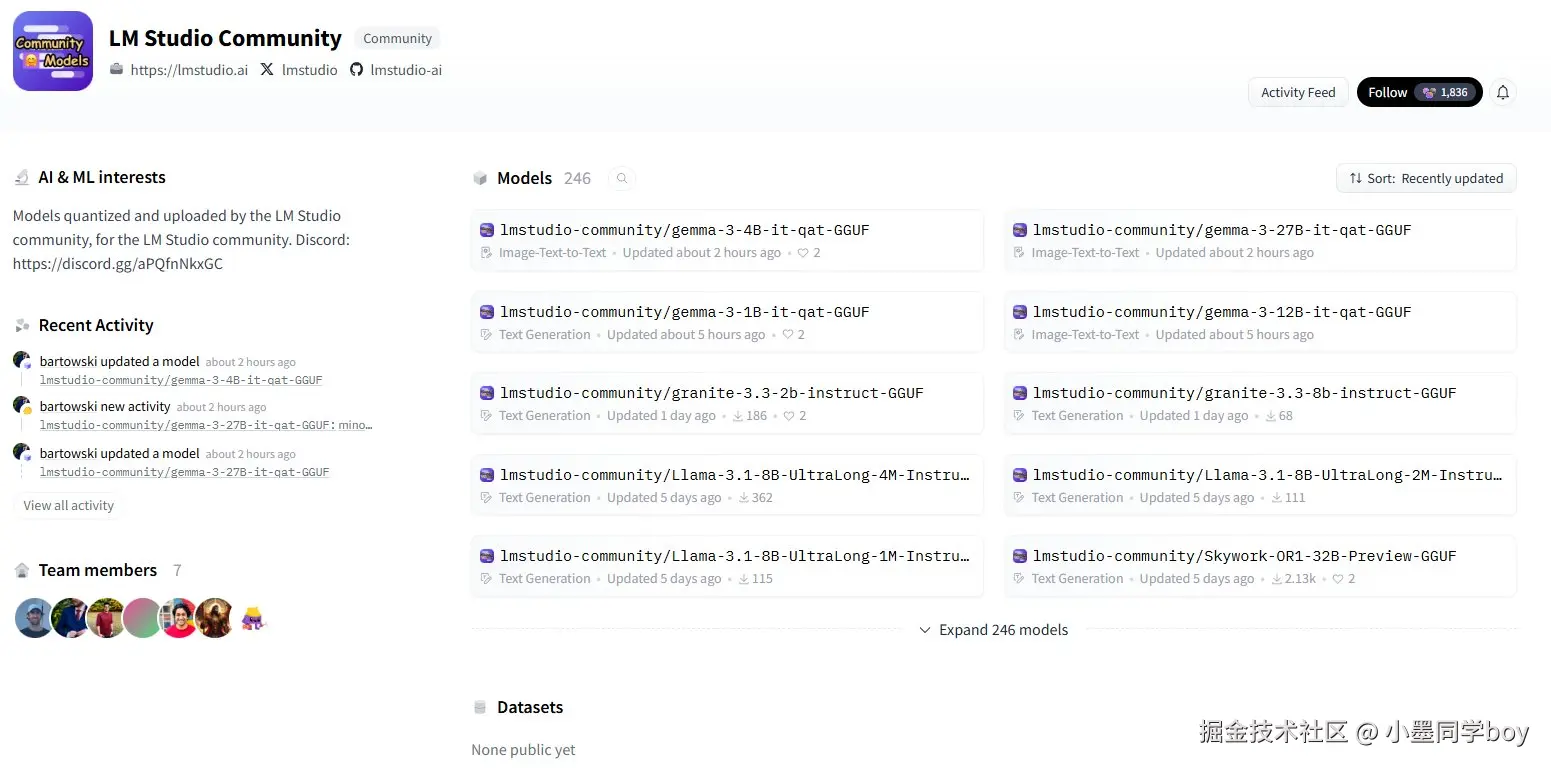Open Skywork-OR1-32B-Preview-GGUF model
1551x768 pixels.
tap(1260, 566)
